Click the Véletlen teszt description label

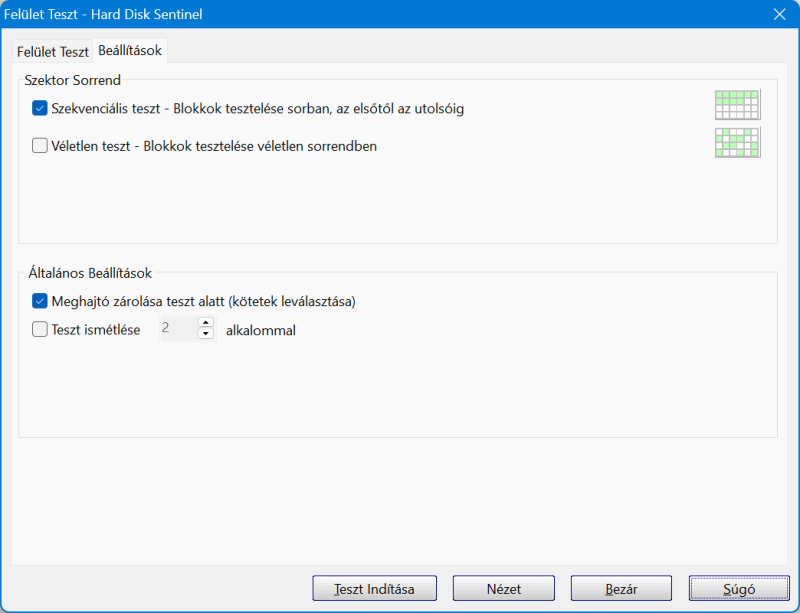(214, 146)
